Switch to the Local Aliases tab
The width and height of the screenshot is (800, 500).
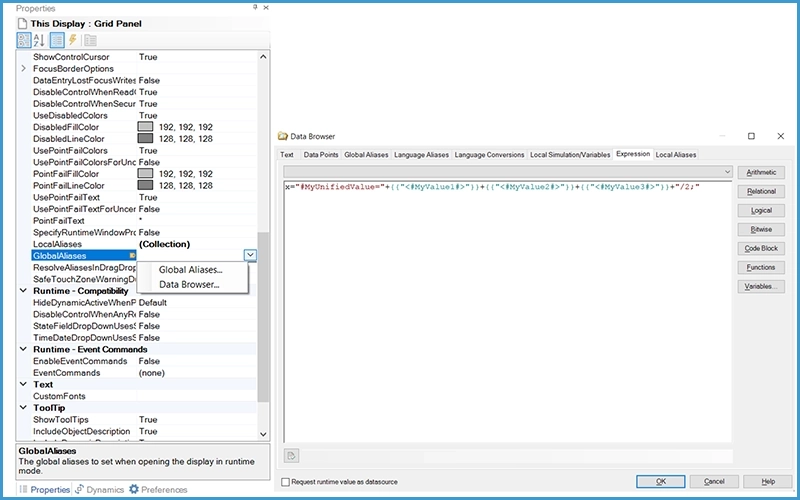click(x=676, y=154)
